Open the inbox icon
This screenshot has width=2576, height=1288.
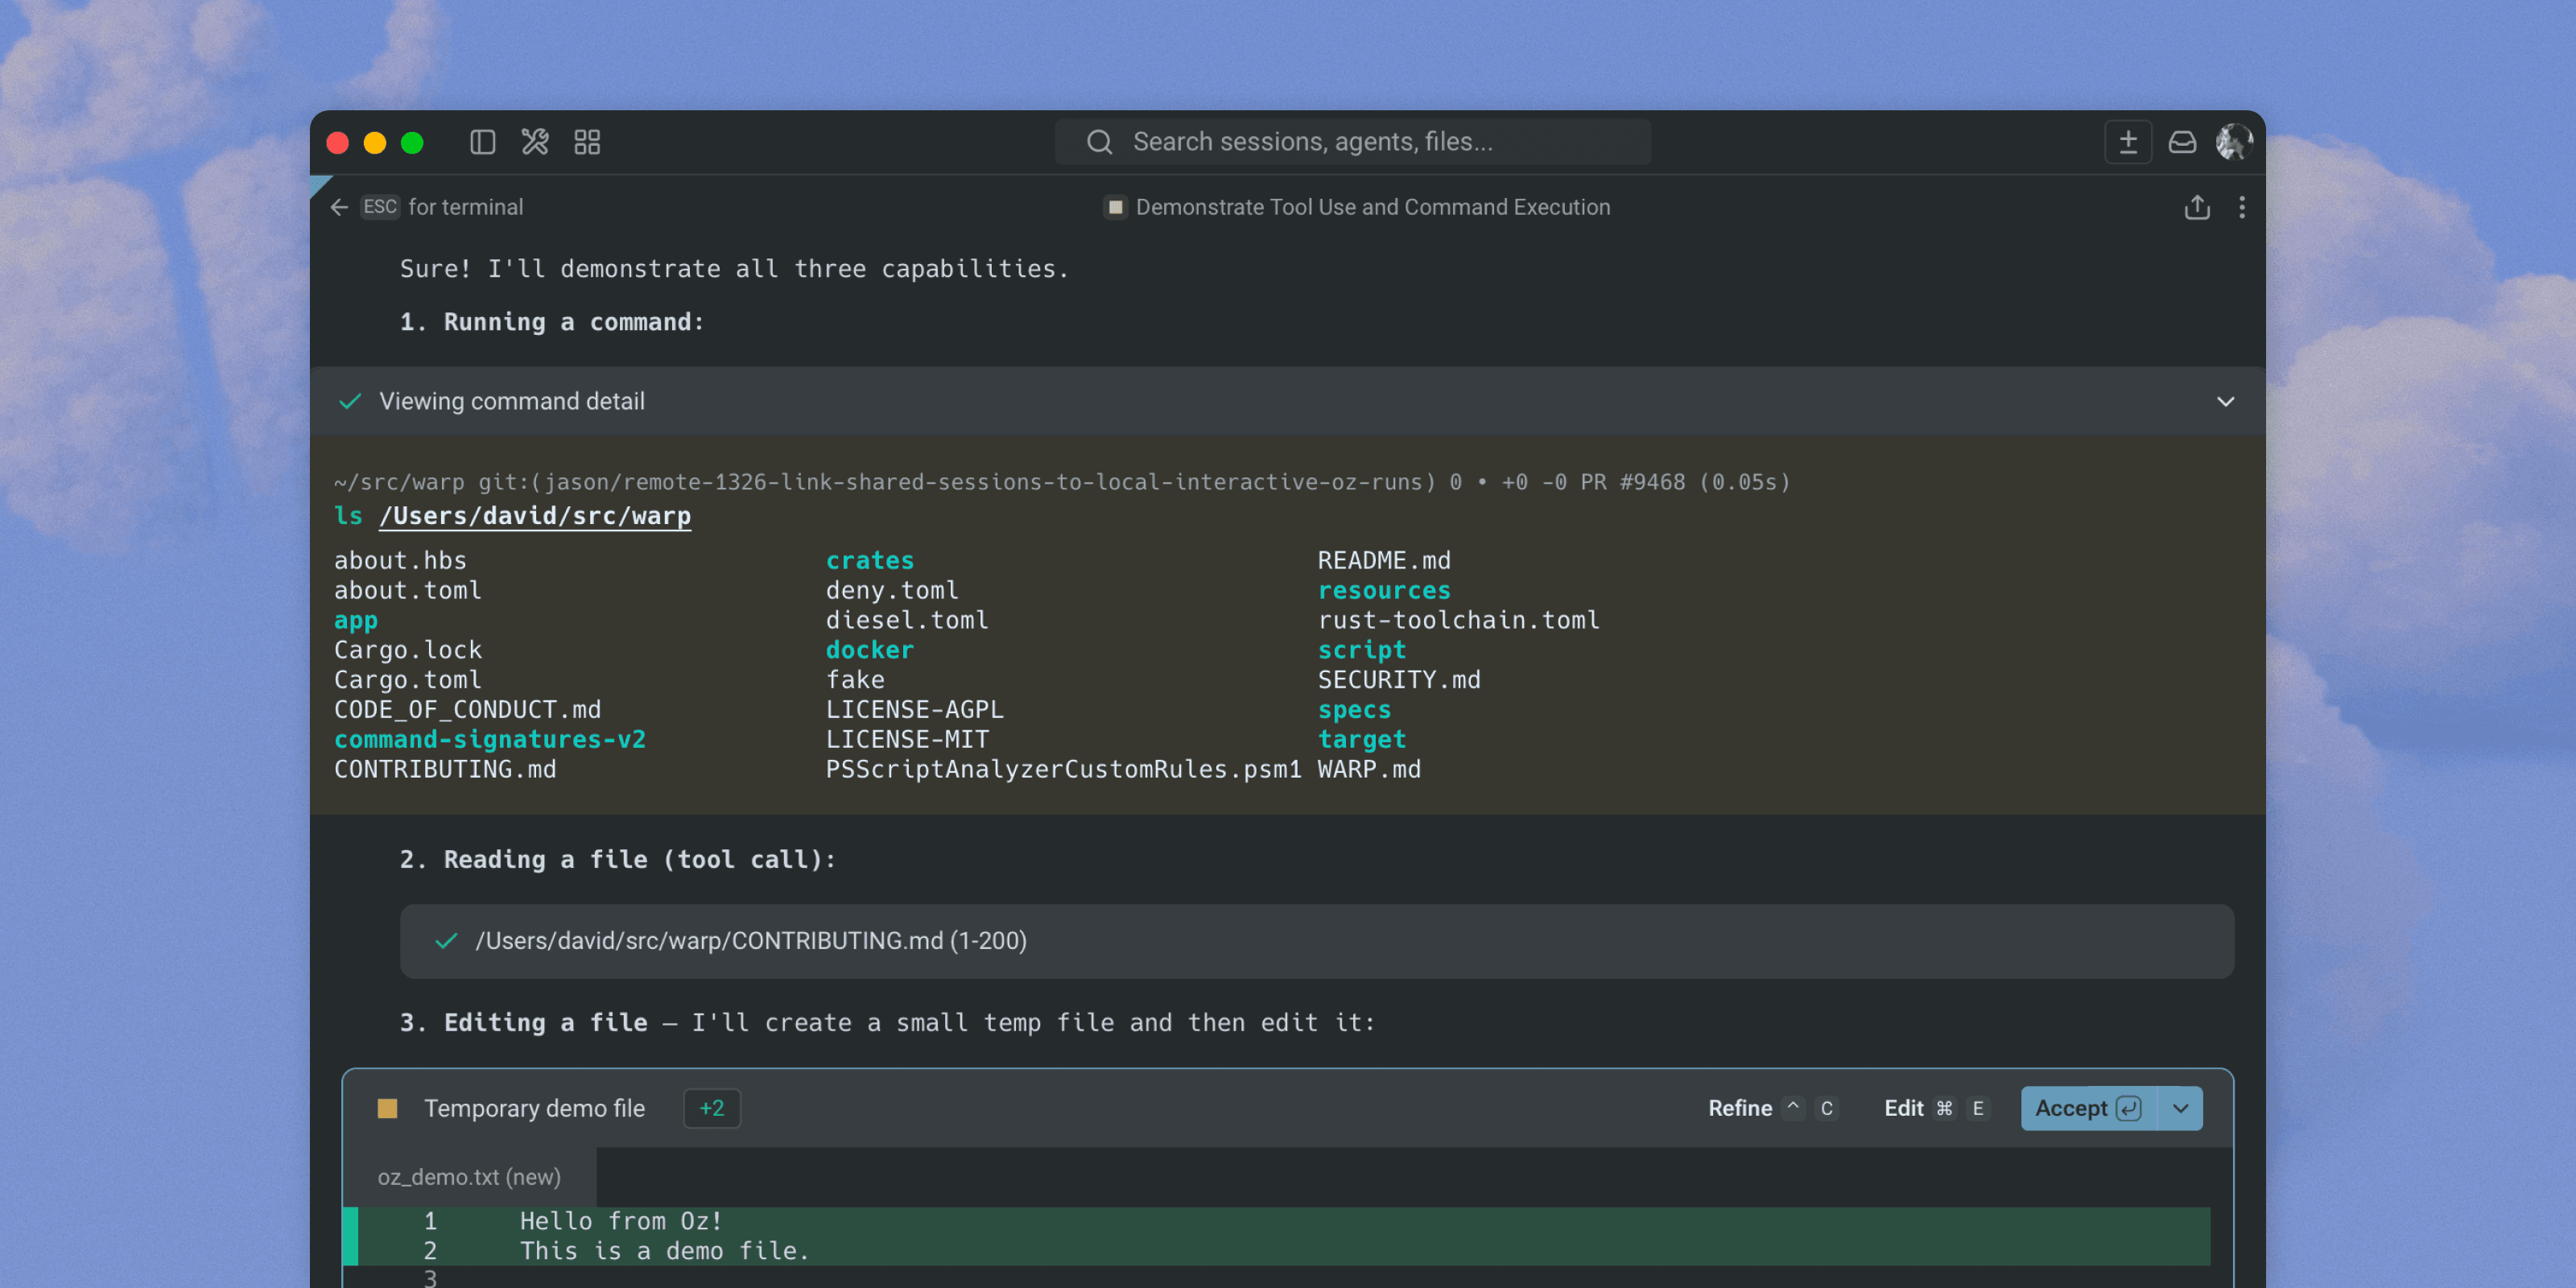pyautogui.click(x=2182, y=142)
